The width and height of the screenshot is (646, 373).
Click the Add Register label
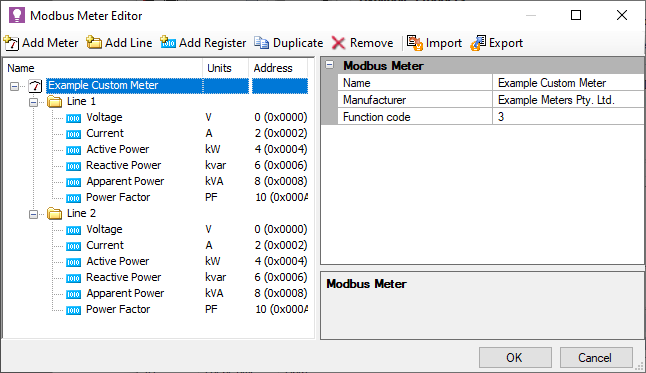(x=212, y=43)
